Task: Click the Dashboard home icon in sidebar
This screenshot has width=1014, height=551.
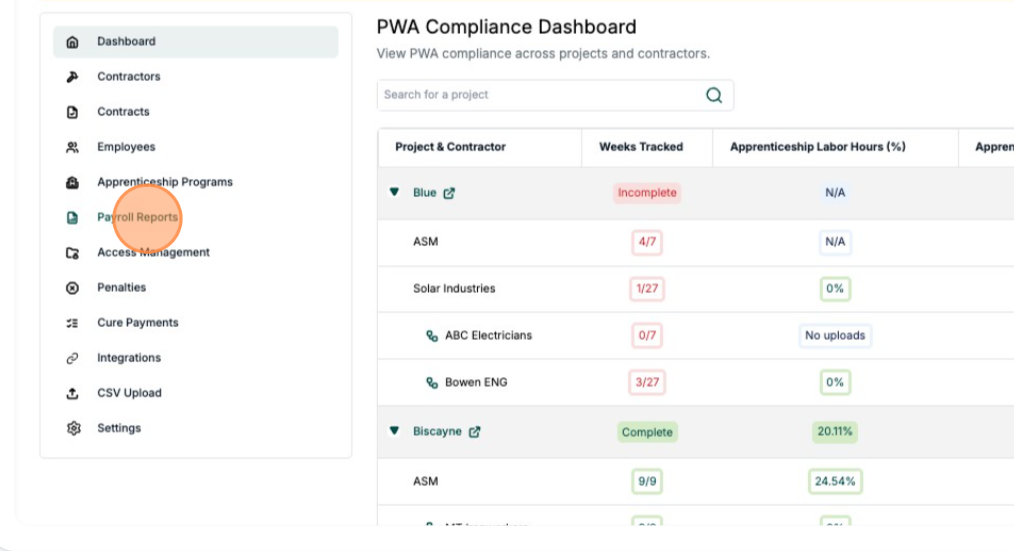Action: point(71,42)
